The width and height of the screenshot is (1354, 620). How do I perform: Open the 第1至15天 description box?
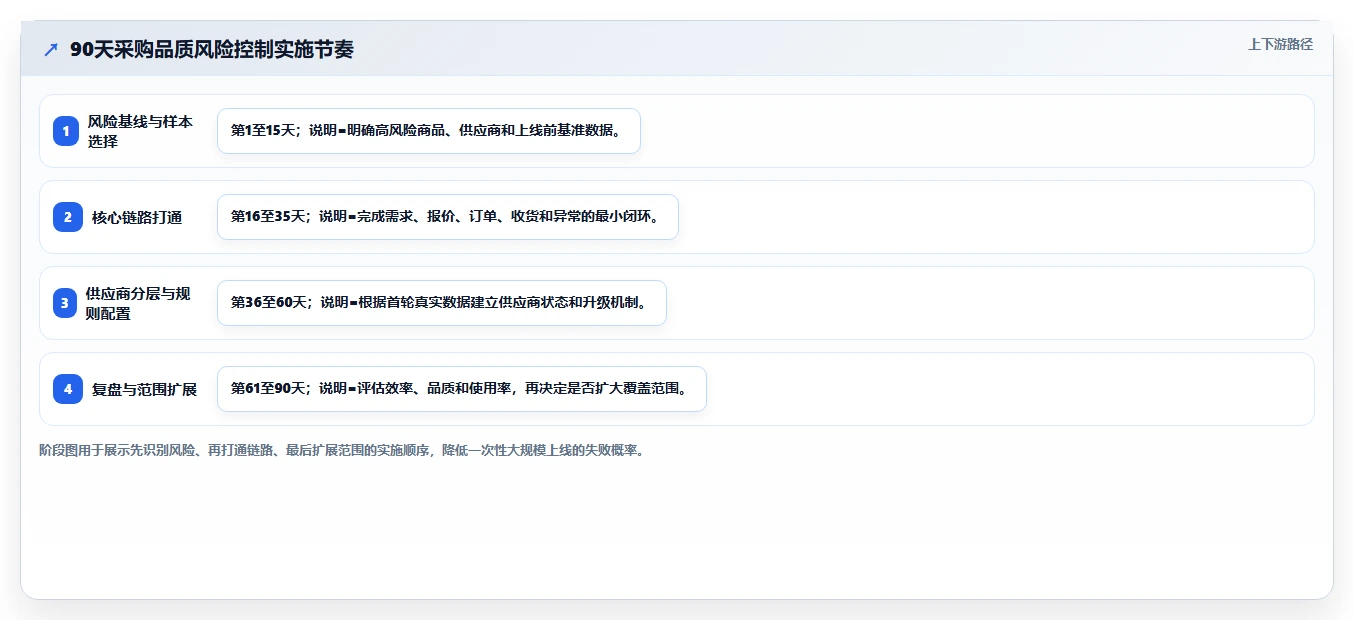pyautogui.click(x=428, y=131)
